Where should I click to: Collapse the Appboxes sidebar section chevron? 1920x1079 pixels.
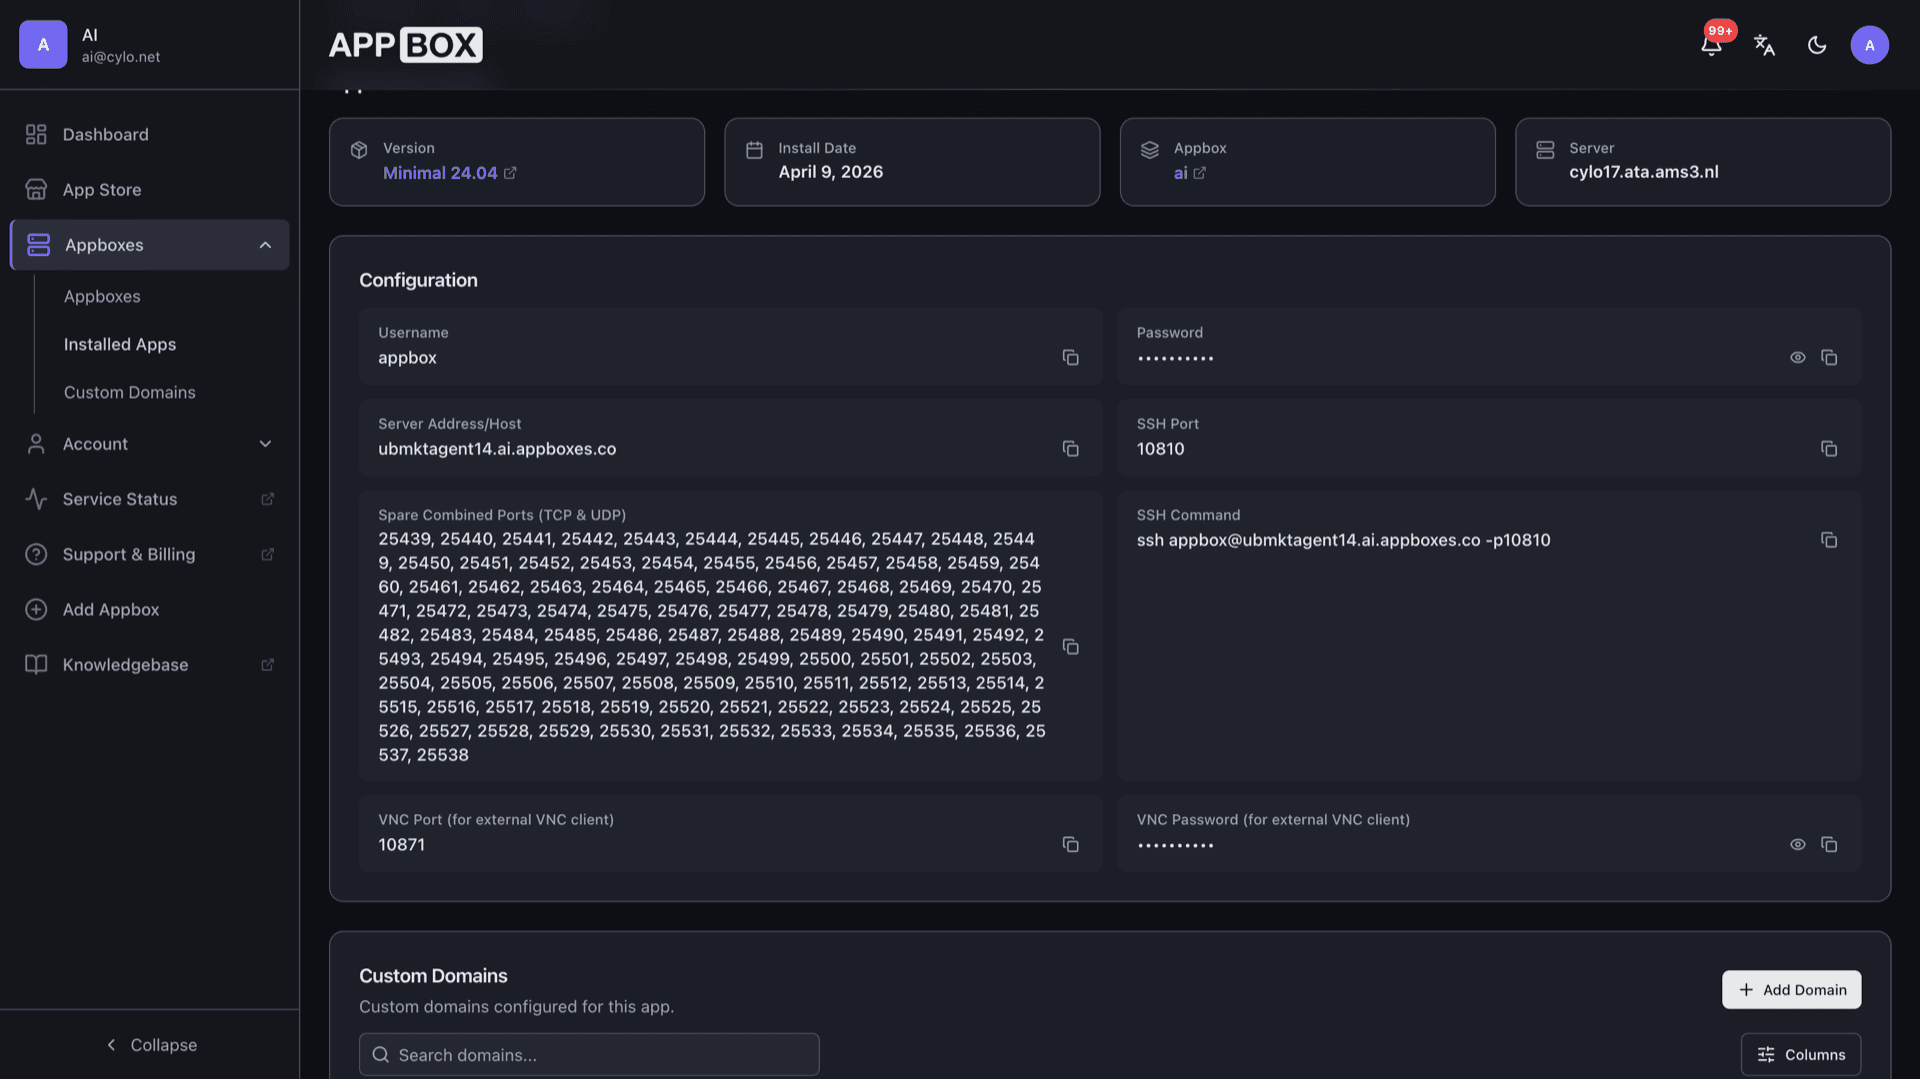point(265,245)
